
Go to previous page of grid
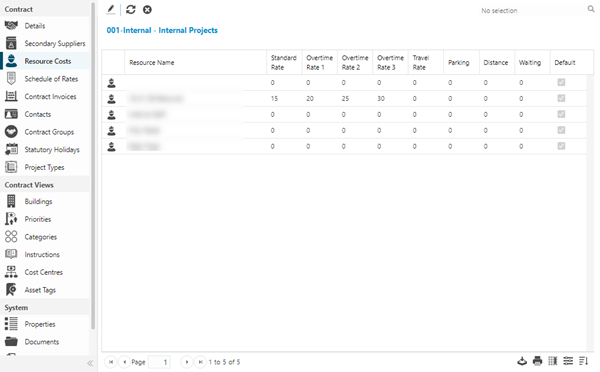pos(124,362)
